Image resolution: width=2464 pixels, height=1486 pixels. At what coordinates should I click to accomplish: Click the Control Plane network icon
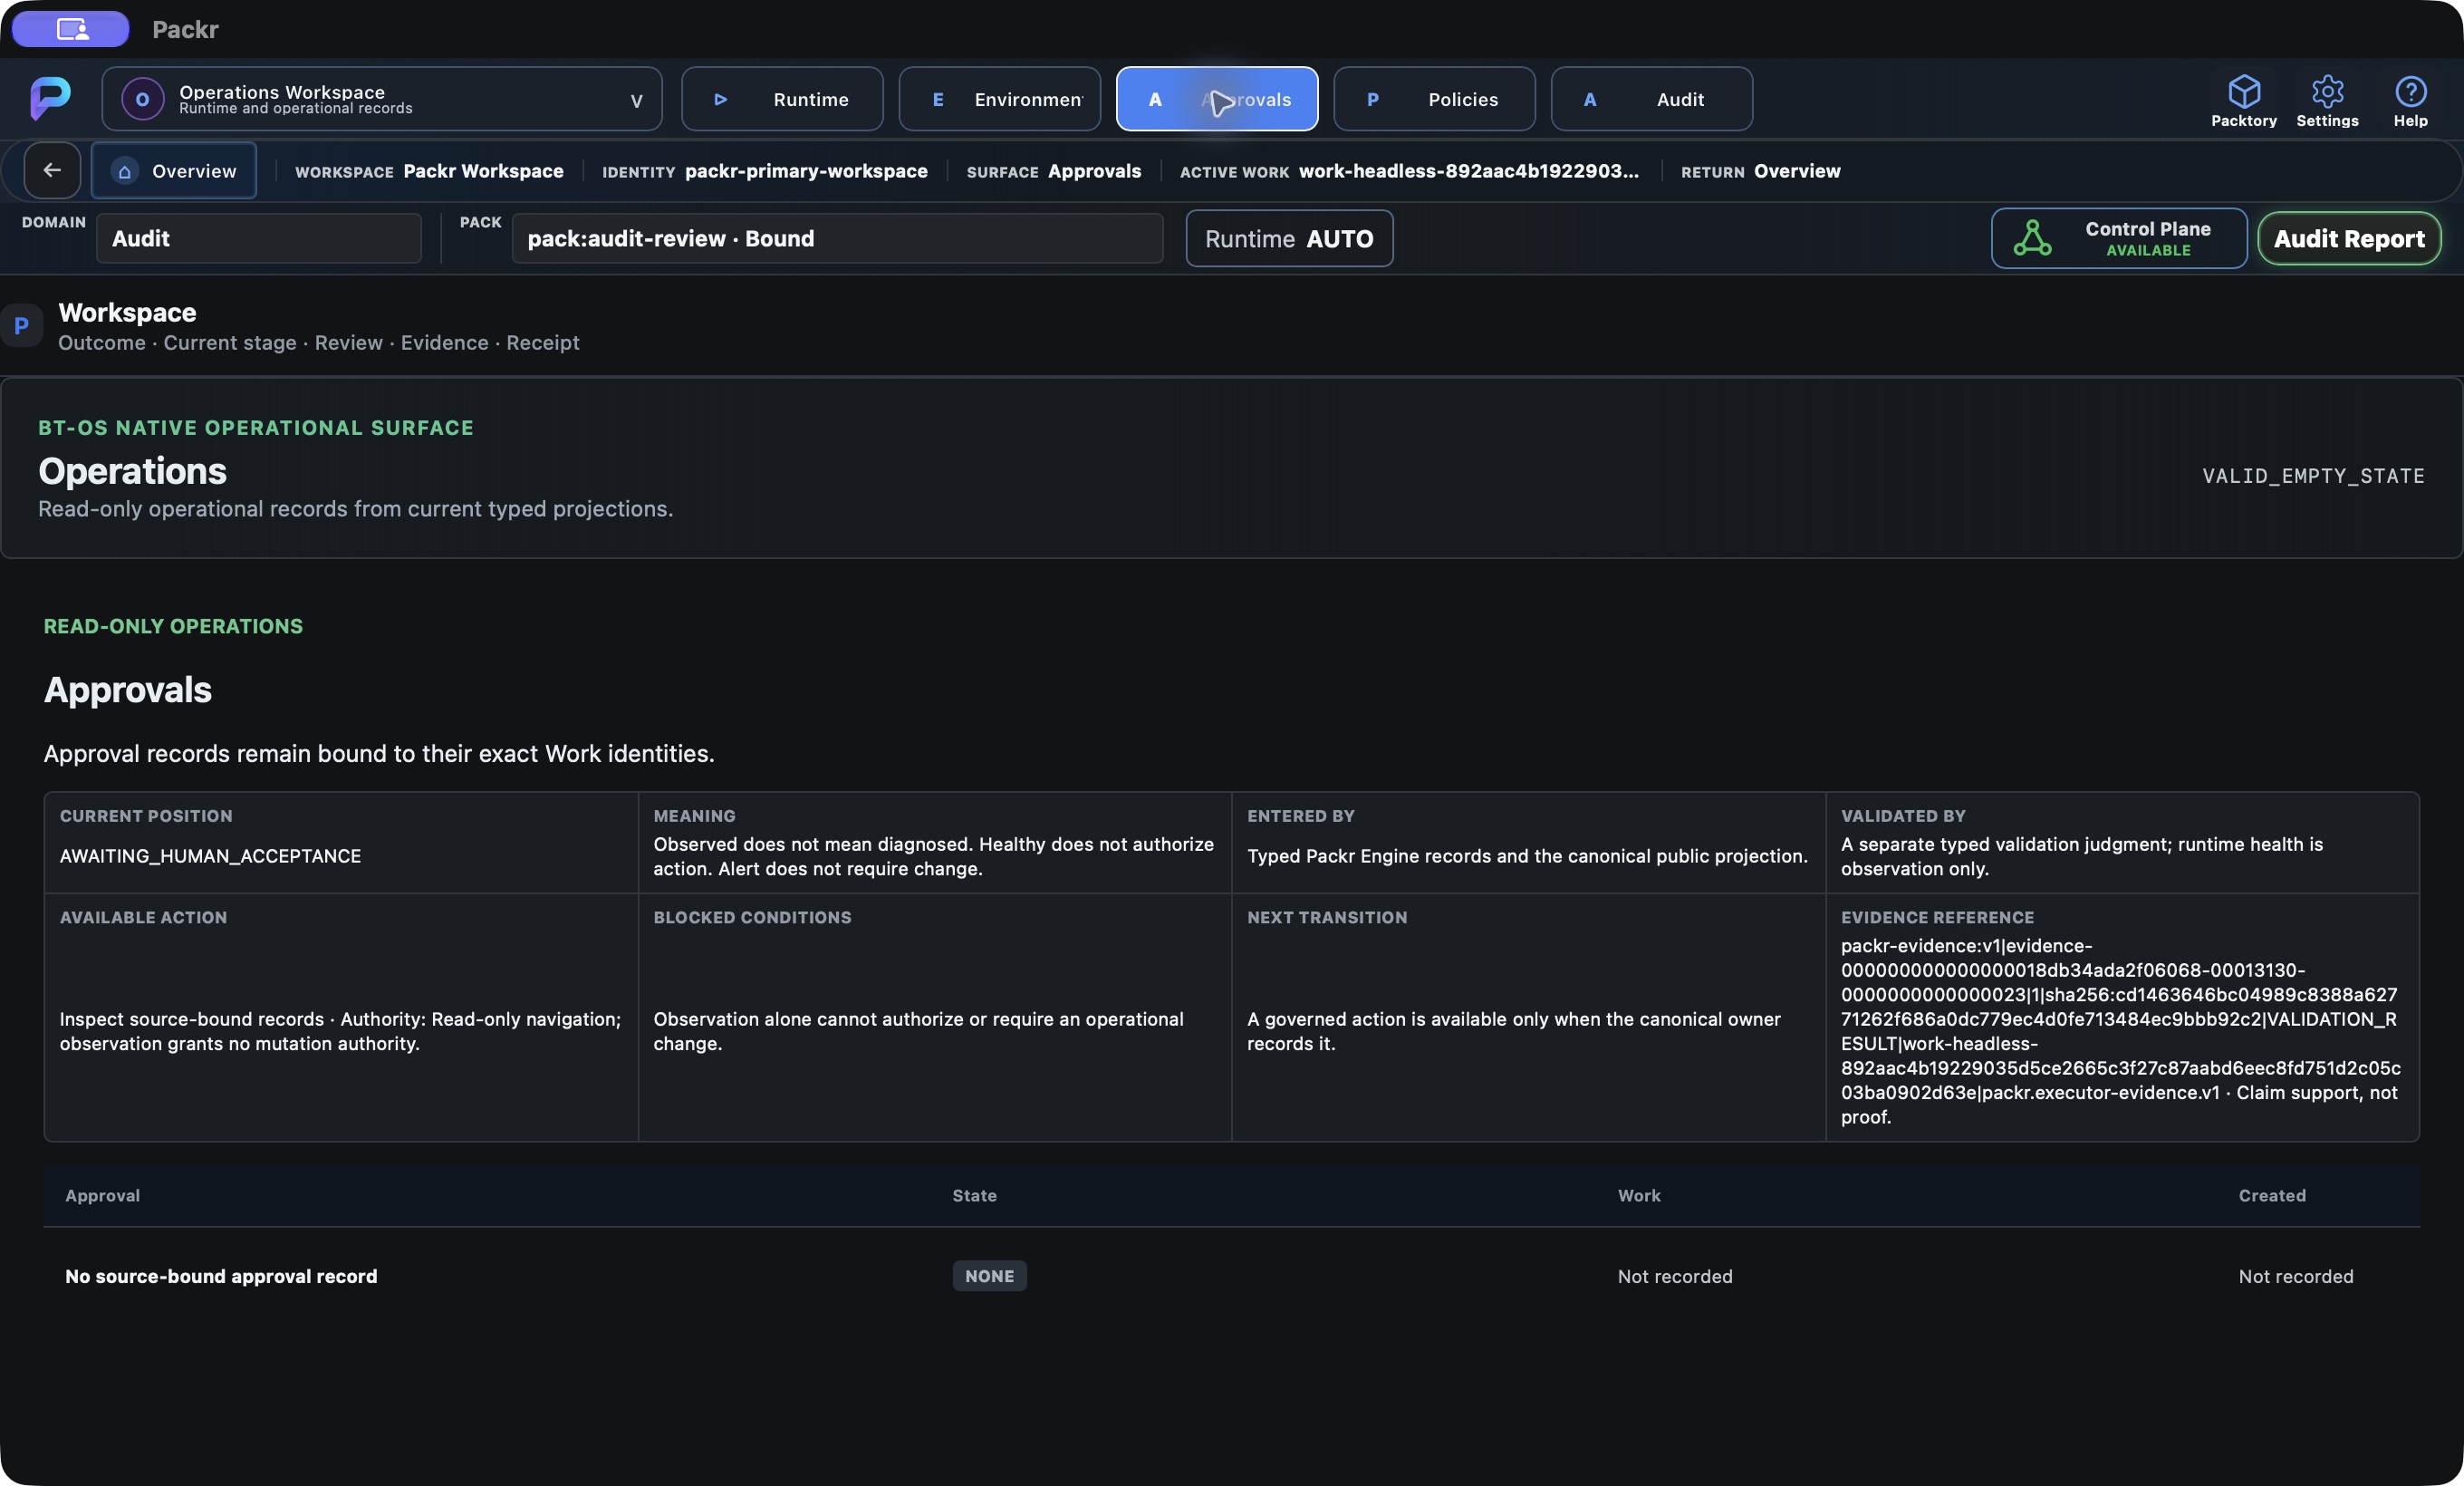click(x=2032, y=238)
